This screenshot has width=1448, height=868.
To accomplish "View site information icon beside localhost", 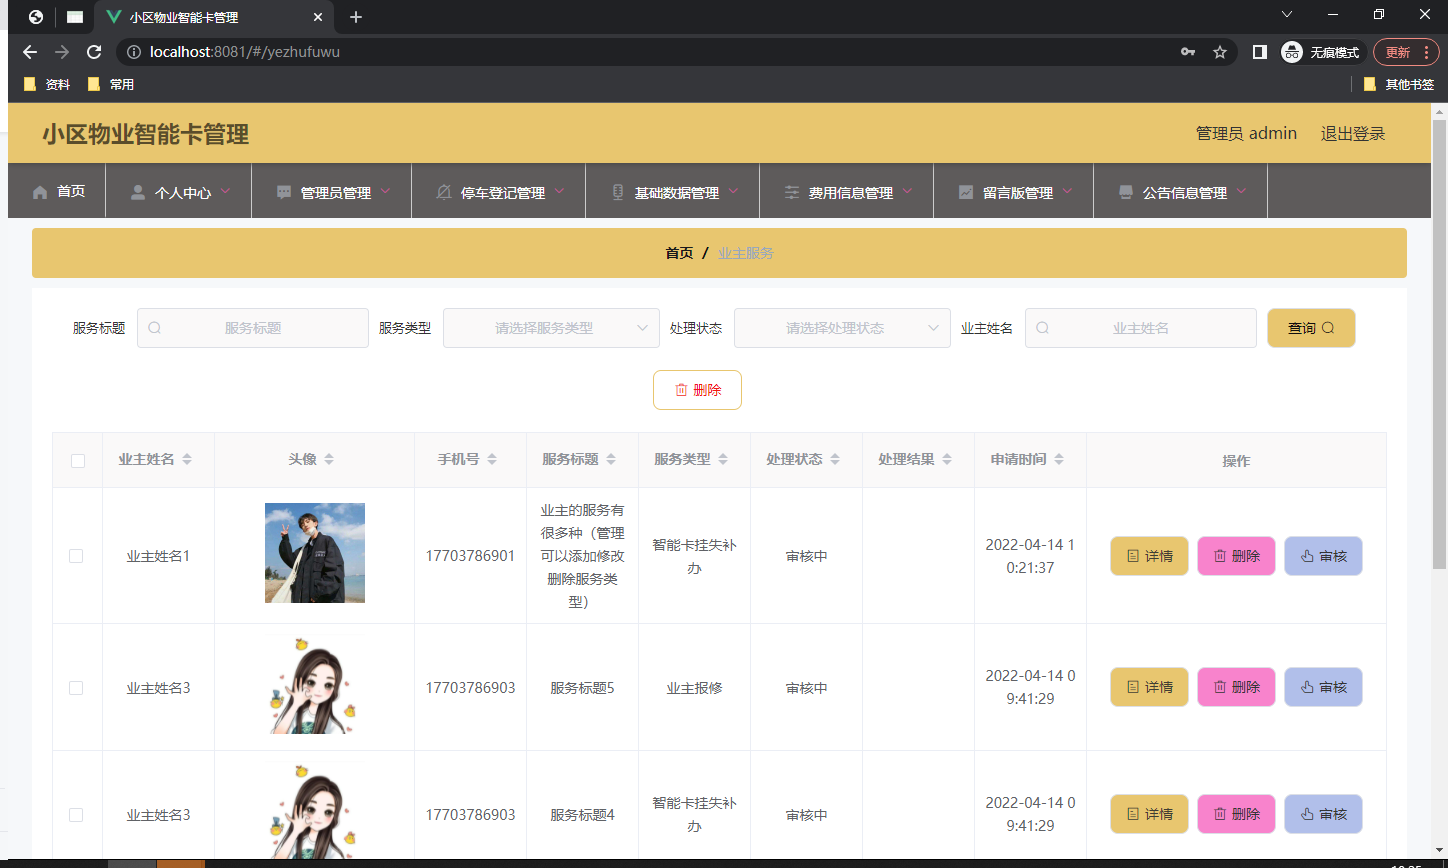I will tap(133, 52).
